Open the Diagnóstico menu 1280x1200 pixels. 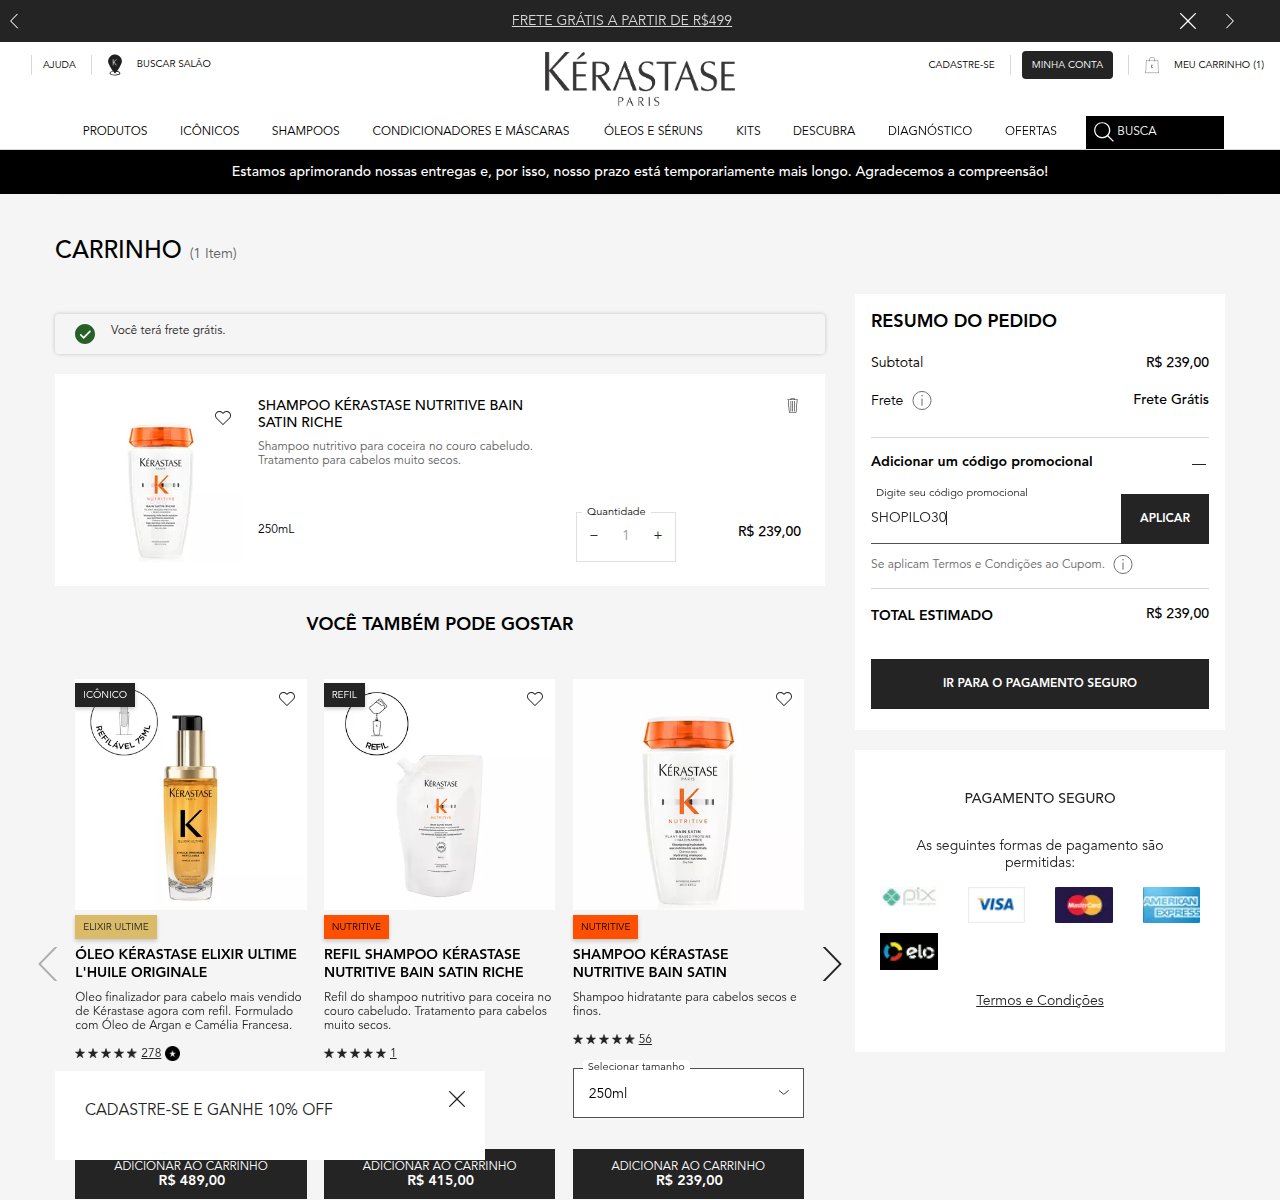point(930,131)
